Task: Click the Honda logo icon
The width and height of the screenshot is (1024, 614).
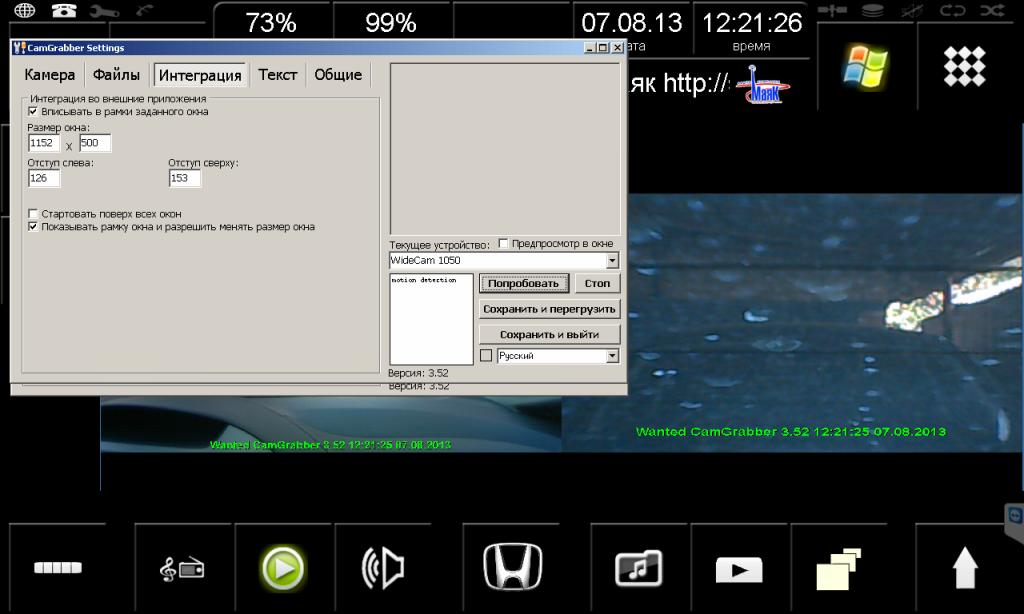Action: (513, 568)
